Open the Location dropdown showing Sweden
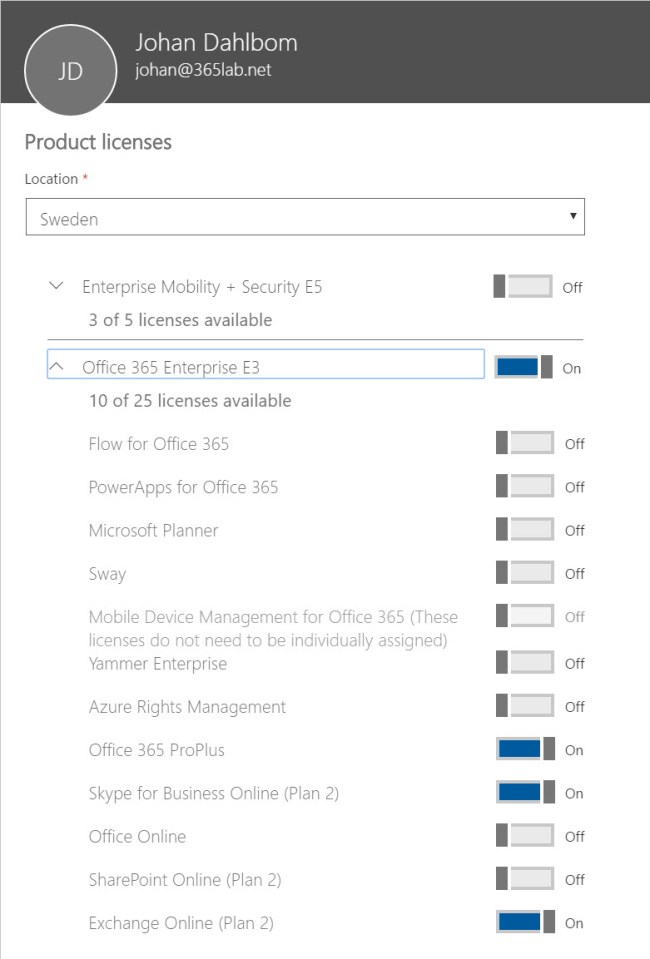The width and height of the screenshot is (650, 959). tap(305, 218)
